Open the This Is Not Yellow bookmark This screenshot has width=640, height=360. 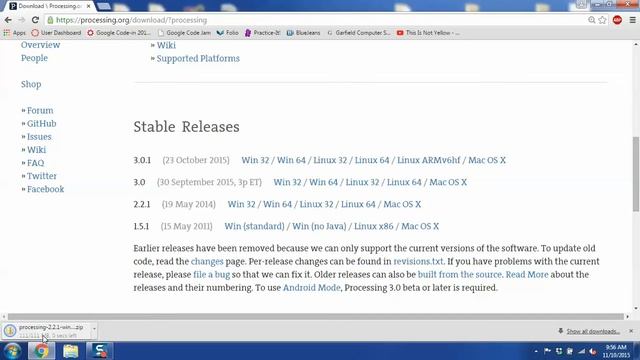click(x=428, y=33)
